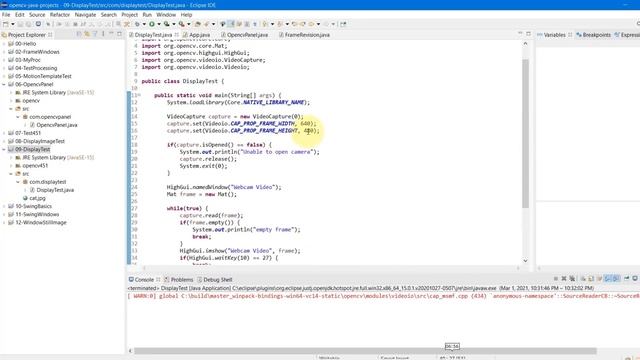Click the editor vertical scrollbar thumb
640x360 pixels.
click(526, 133)
